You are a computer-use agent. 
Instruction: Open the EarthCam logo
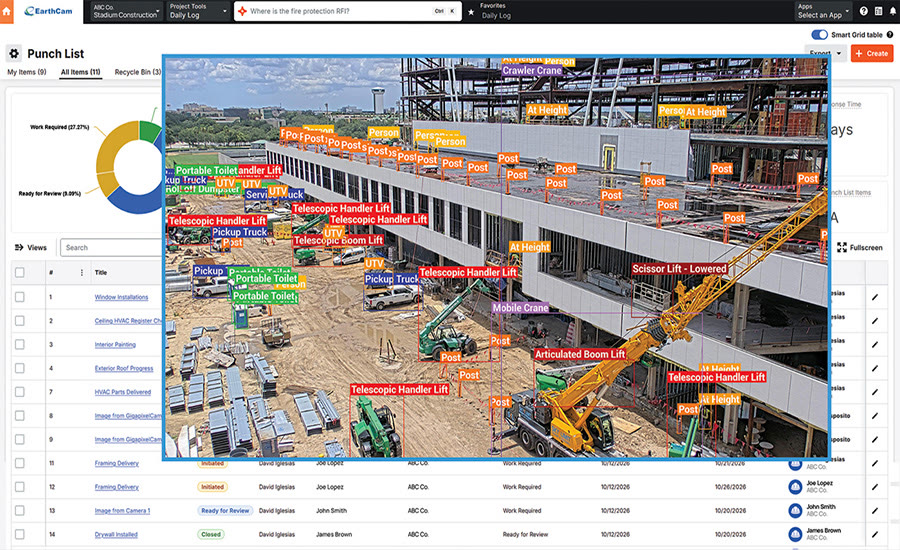click(48, 11)
